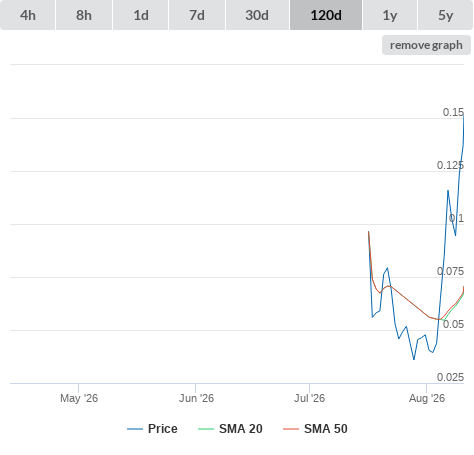Select the 4h time range tab
Screen dimensions: 474x455
click(28, 15)
